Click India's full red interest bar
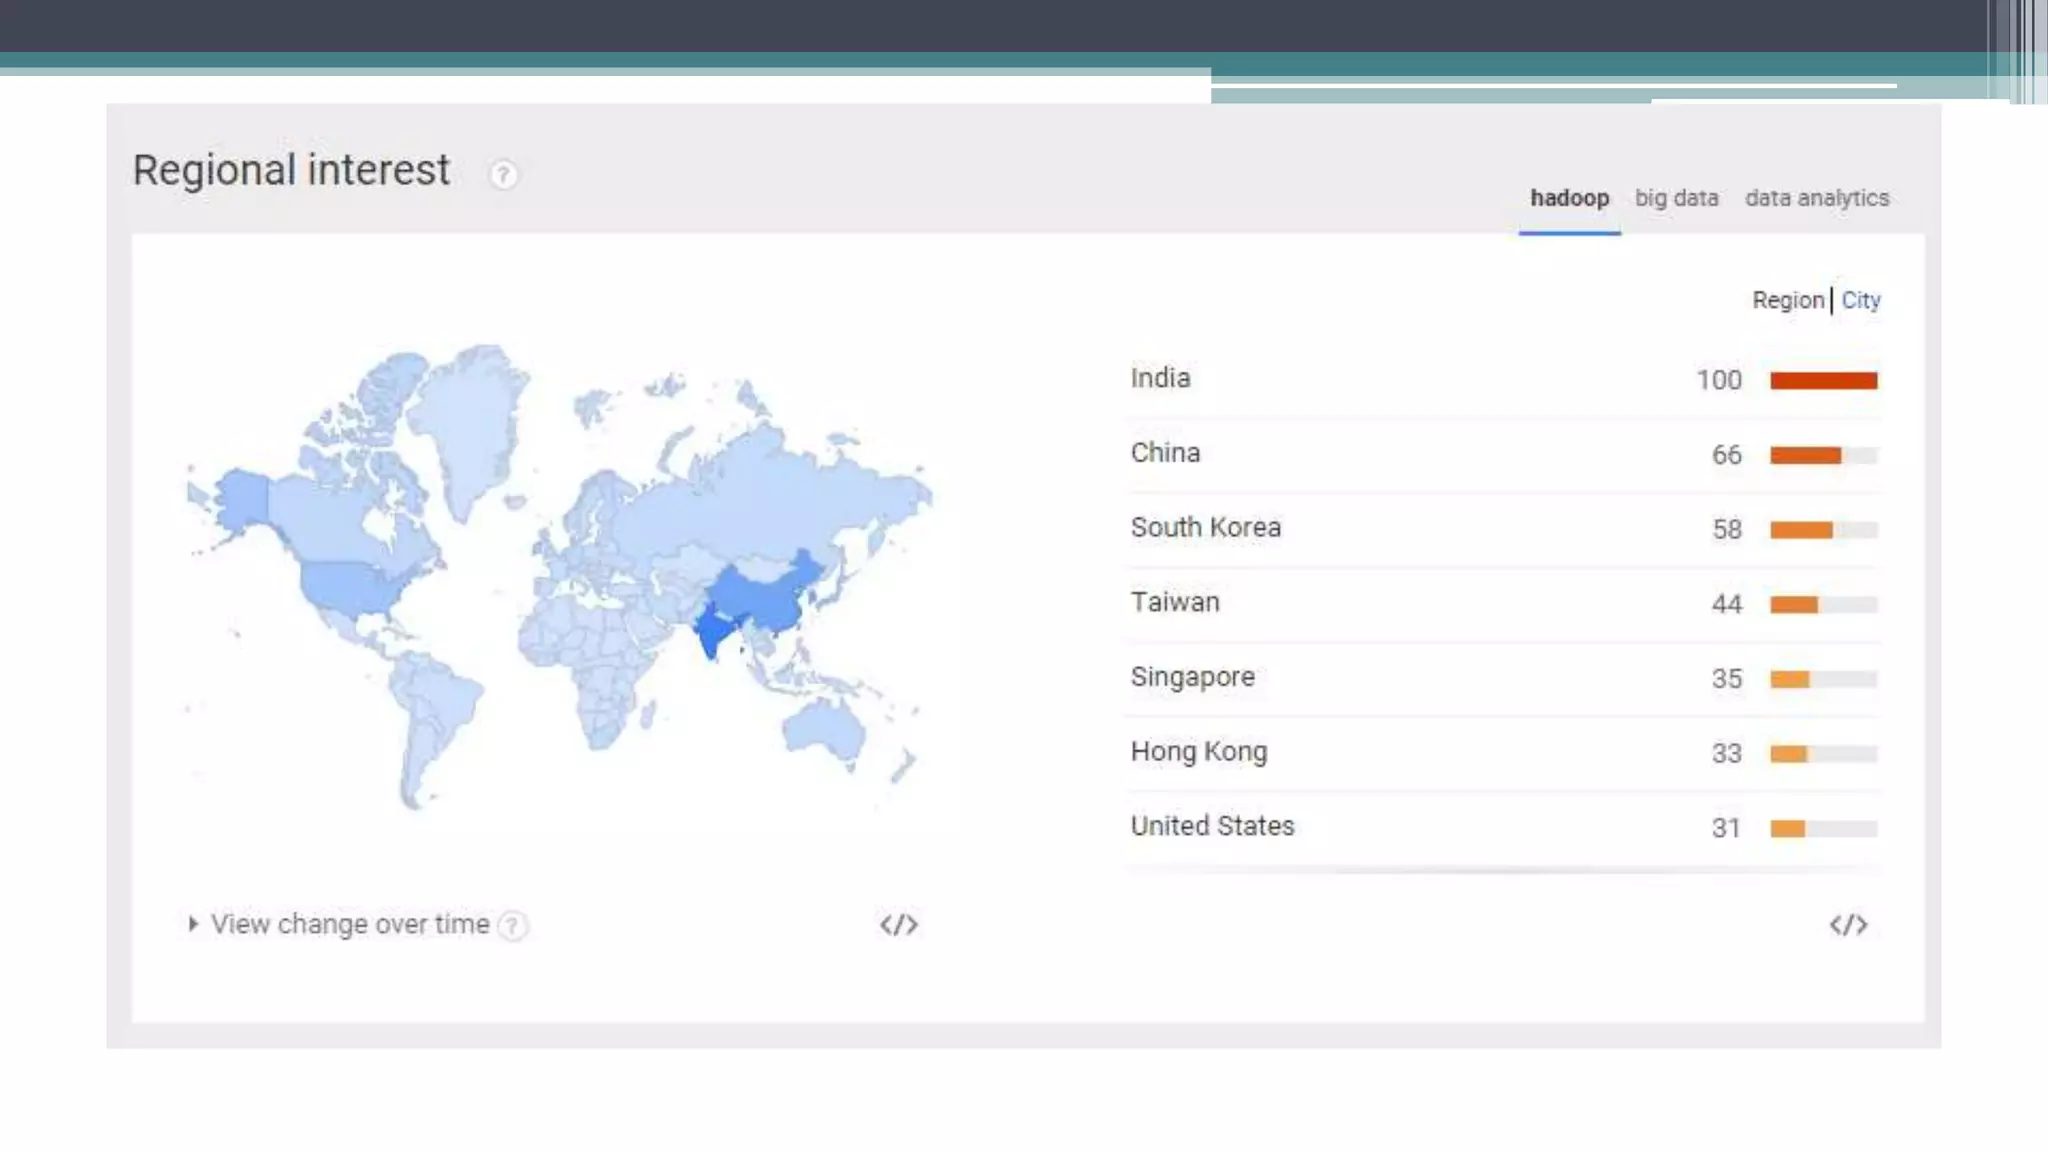 click(x=1823, y=380)
